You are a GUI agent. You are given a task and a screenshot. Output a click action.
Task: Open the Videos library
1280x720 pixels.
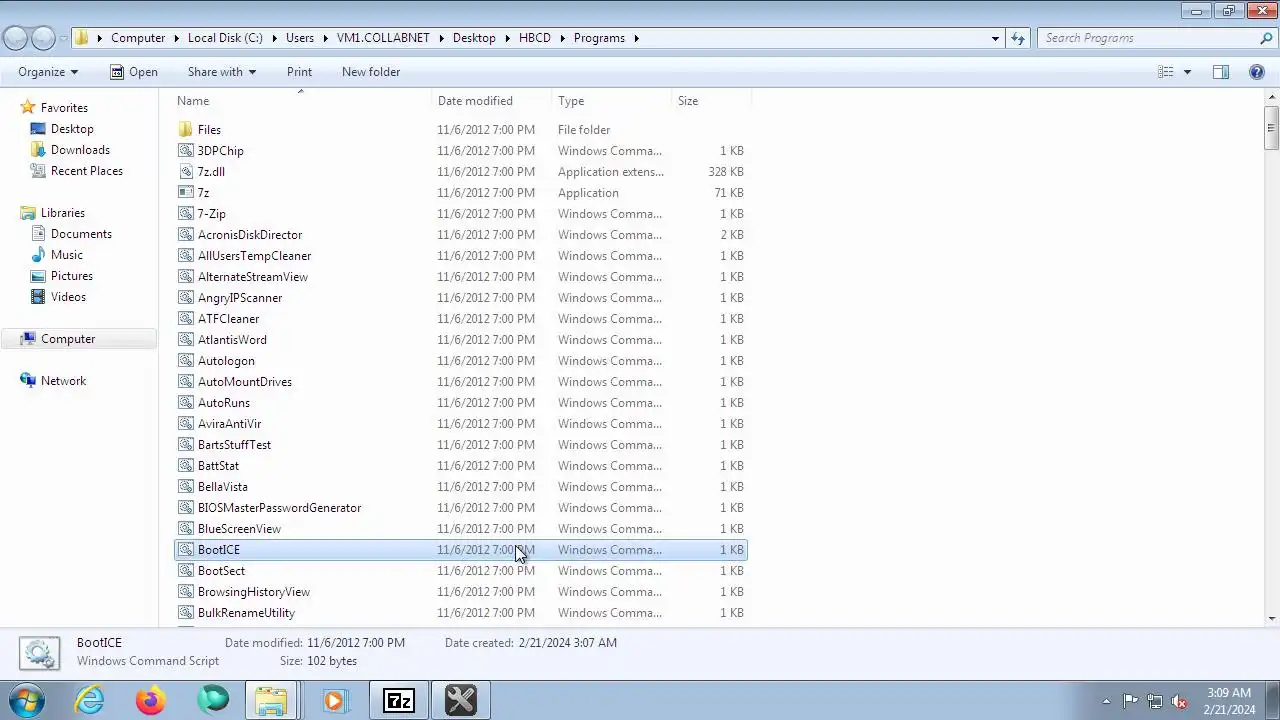(68, 297)
